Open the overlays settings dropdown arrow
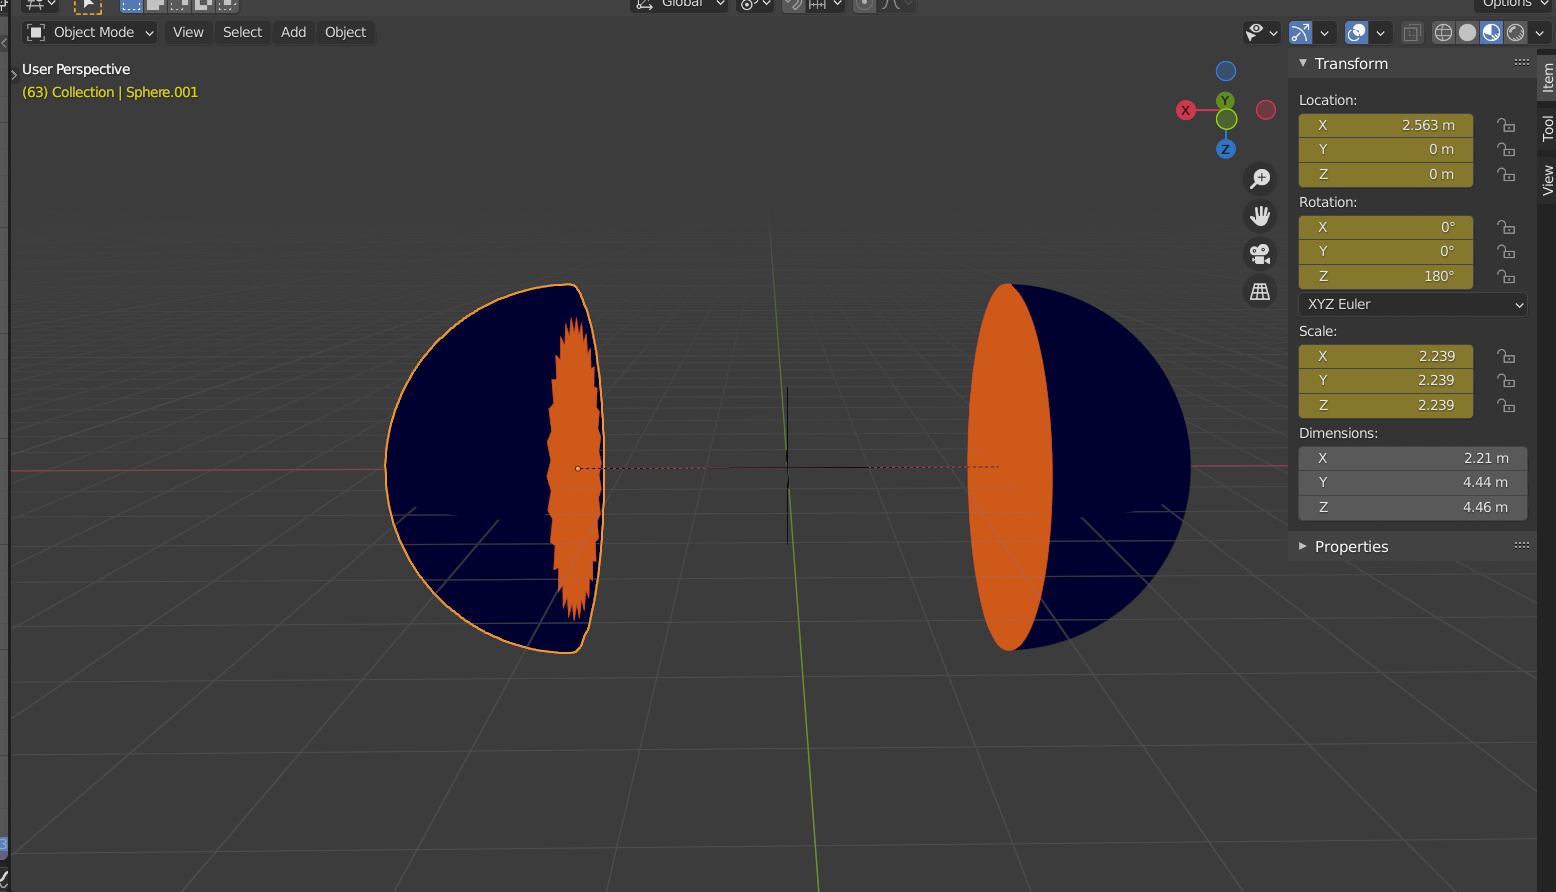Image resolution: width=1556 pixels, height=892 pixels. pyautogui.click(x=1381, y=33)
